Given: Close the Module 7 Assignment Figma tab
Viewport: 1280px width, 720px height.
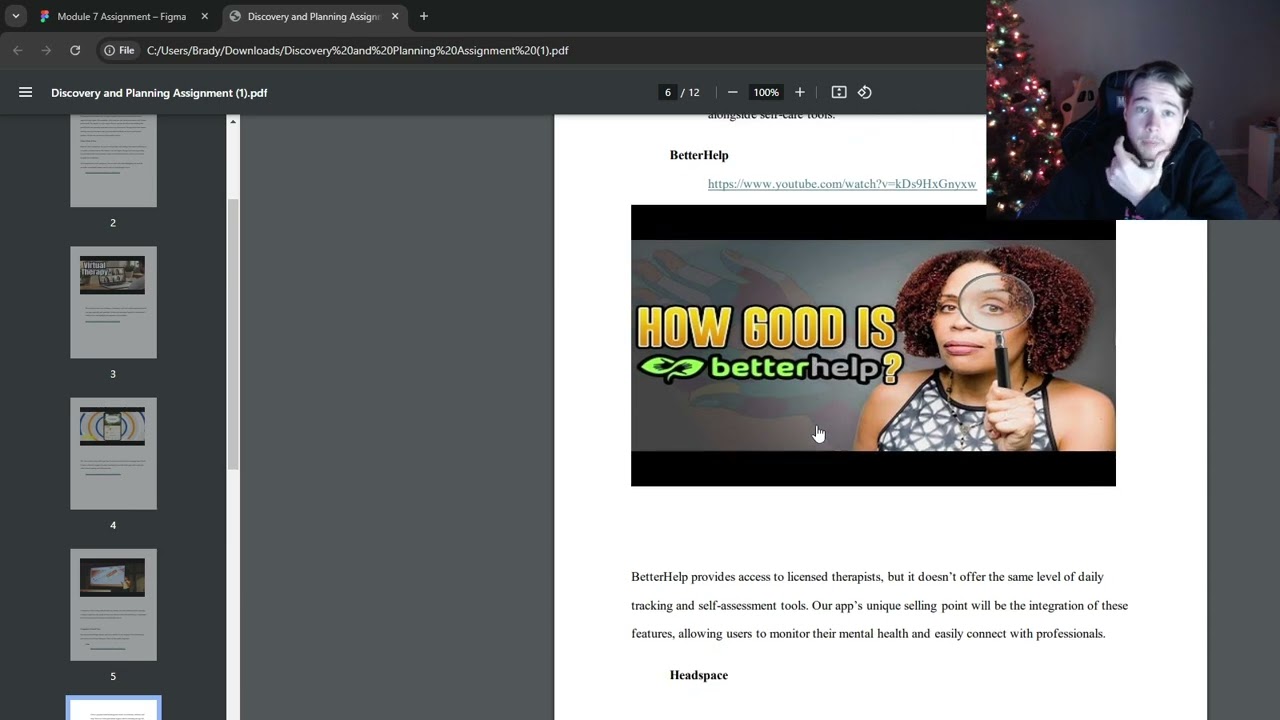Looking at the screenshot, I should pyautogui.click(x=204, y=16).
